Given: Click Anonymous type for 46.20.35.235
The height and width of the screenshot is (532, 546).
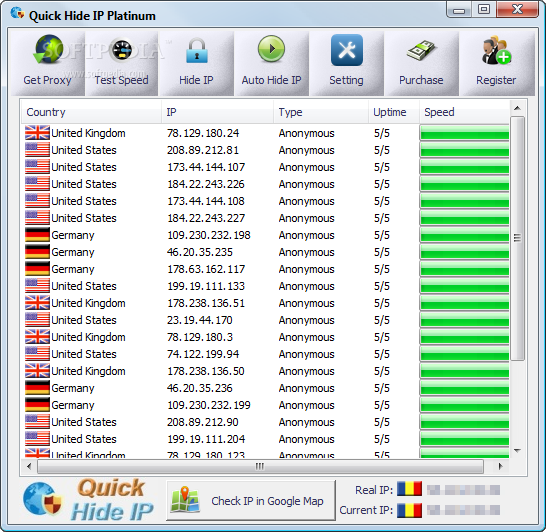Looking at the screenshot, I should click(x=306, y=252).
